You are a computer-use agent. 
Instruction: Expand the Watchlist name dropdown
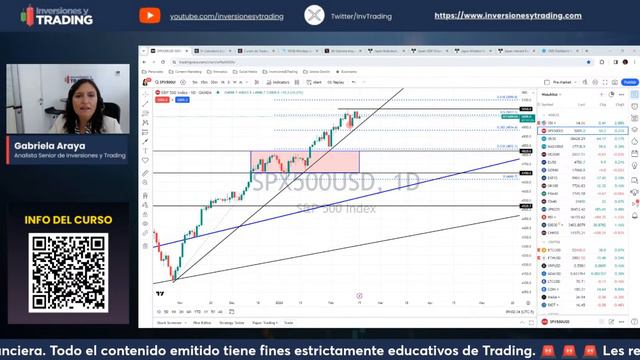click(x=551, y=94)
